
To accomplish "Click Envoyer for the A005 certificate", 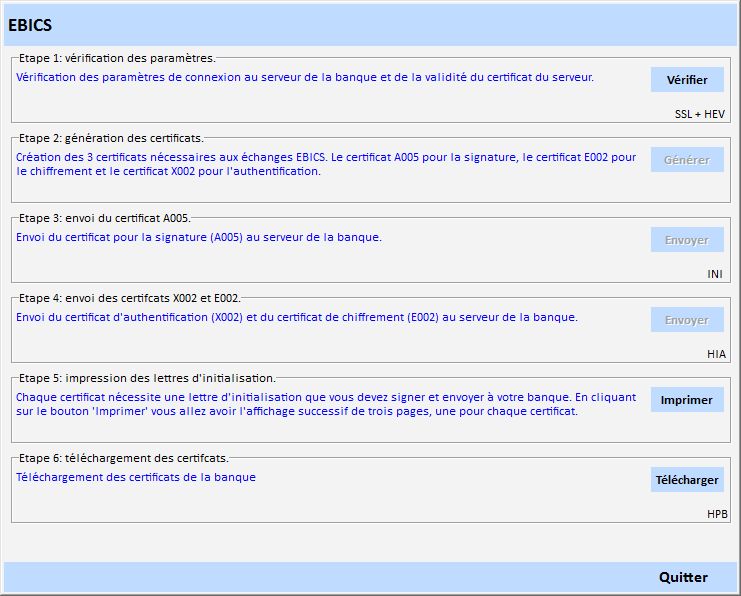I will 686,240.
